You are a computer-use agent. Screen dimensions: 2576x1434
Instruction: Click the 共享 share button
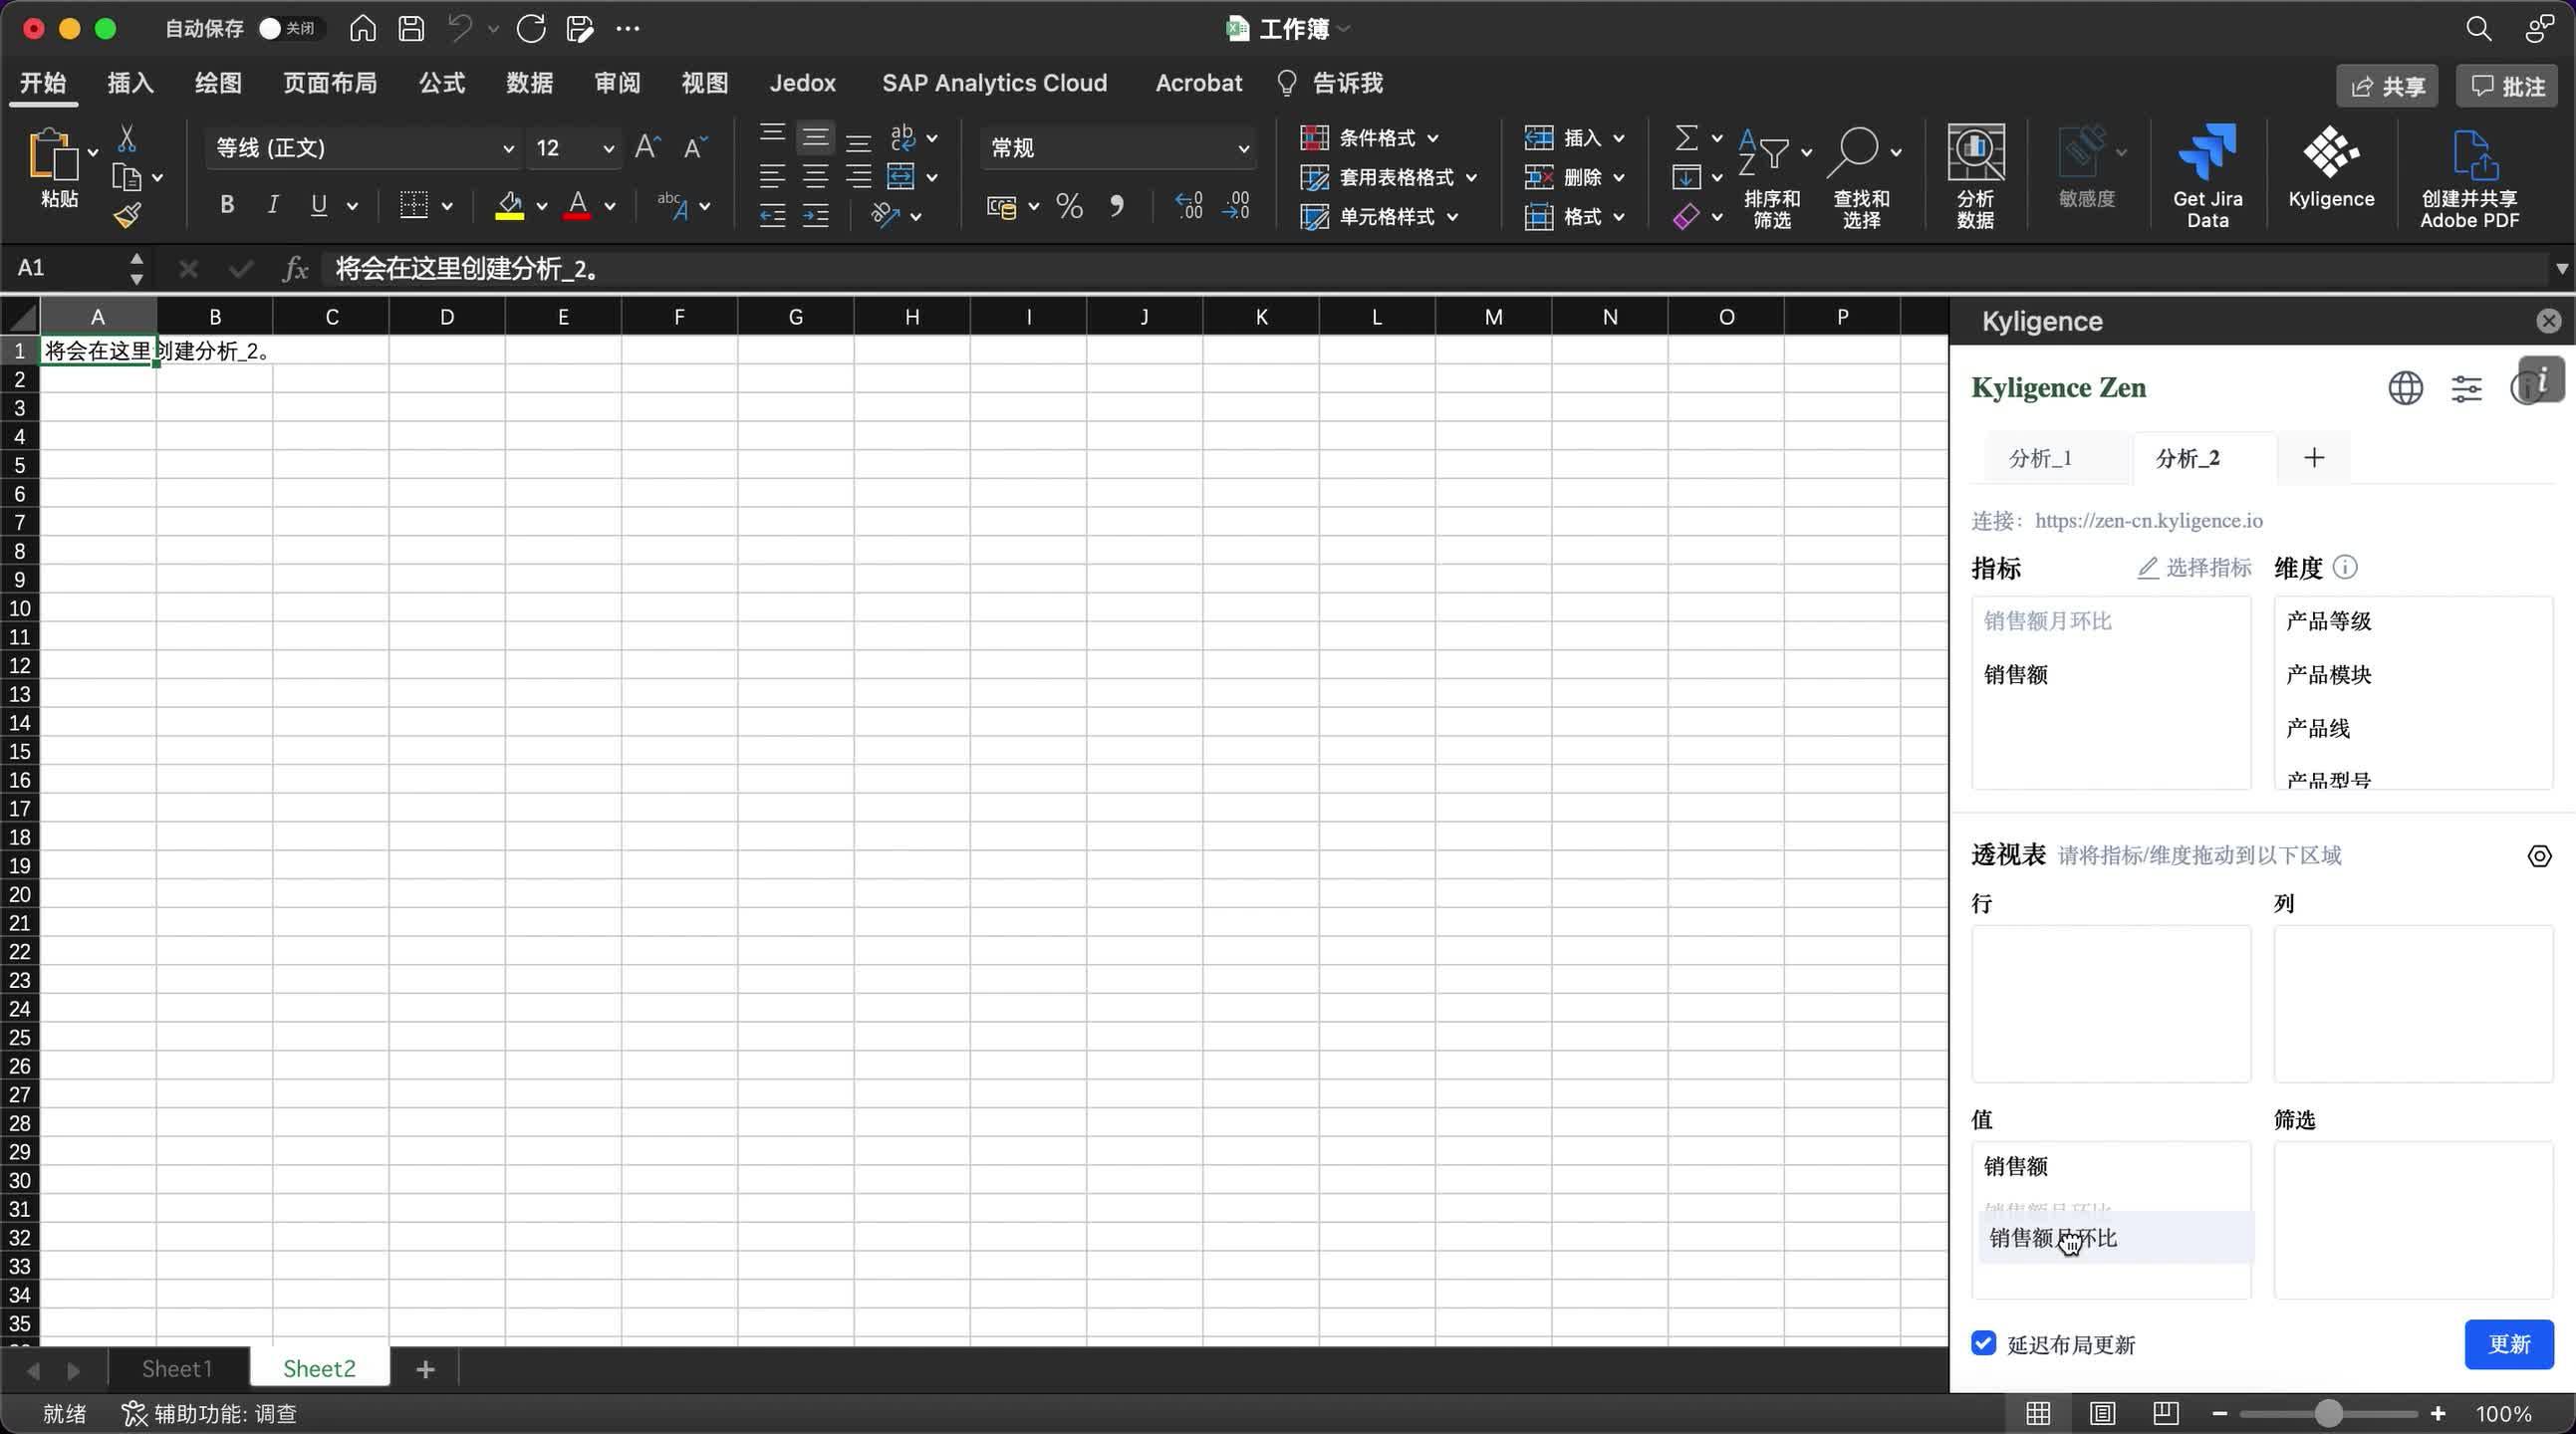2387,85
